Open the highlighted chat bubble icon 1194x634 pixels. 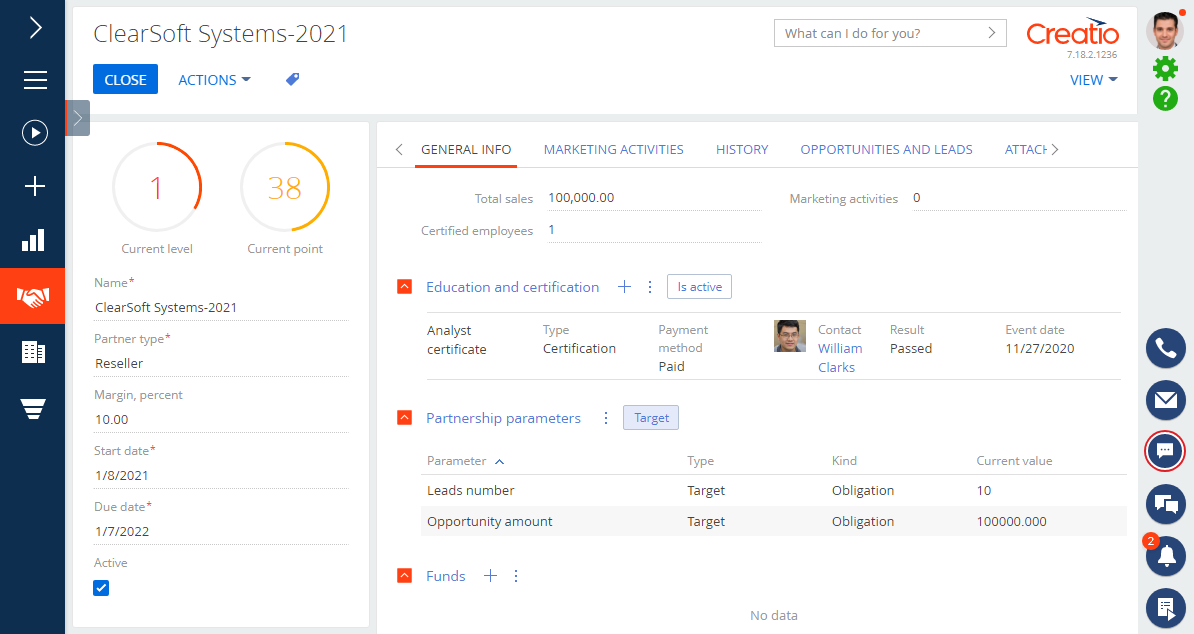pos(1165,451)
